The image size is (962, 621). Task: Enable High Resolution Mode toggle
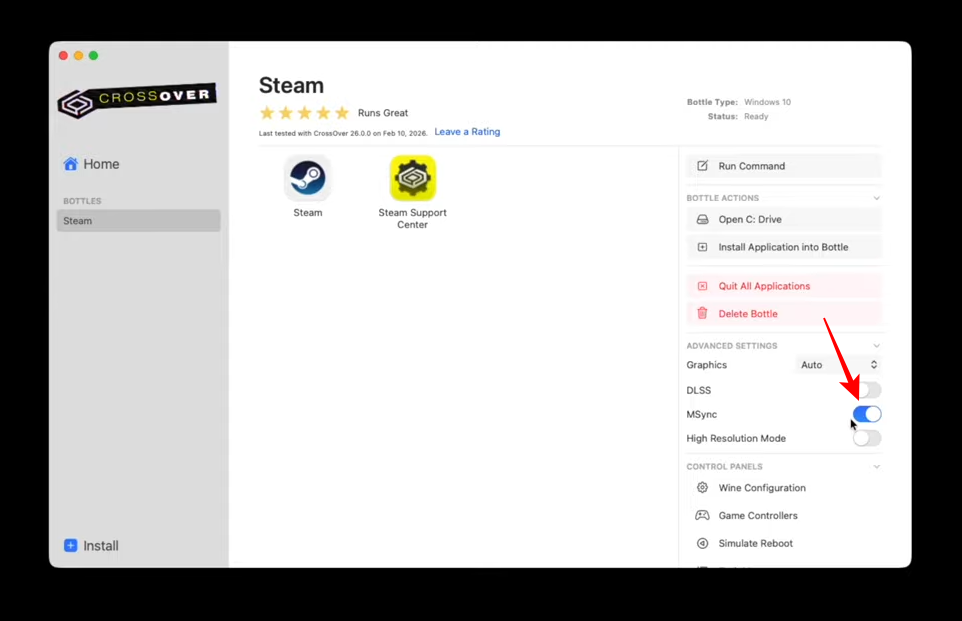pyautogui.click(x=867, y=438)
